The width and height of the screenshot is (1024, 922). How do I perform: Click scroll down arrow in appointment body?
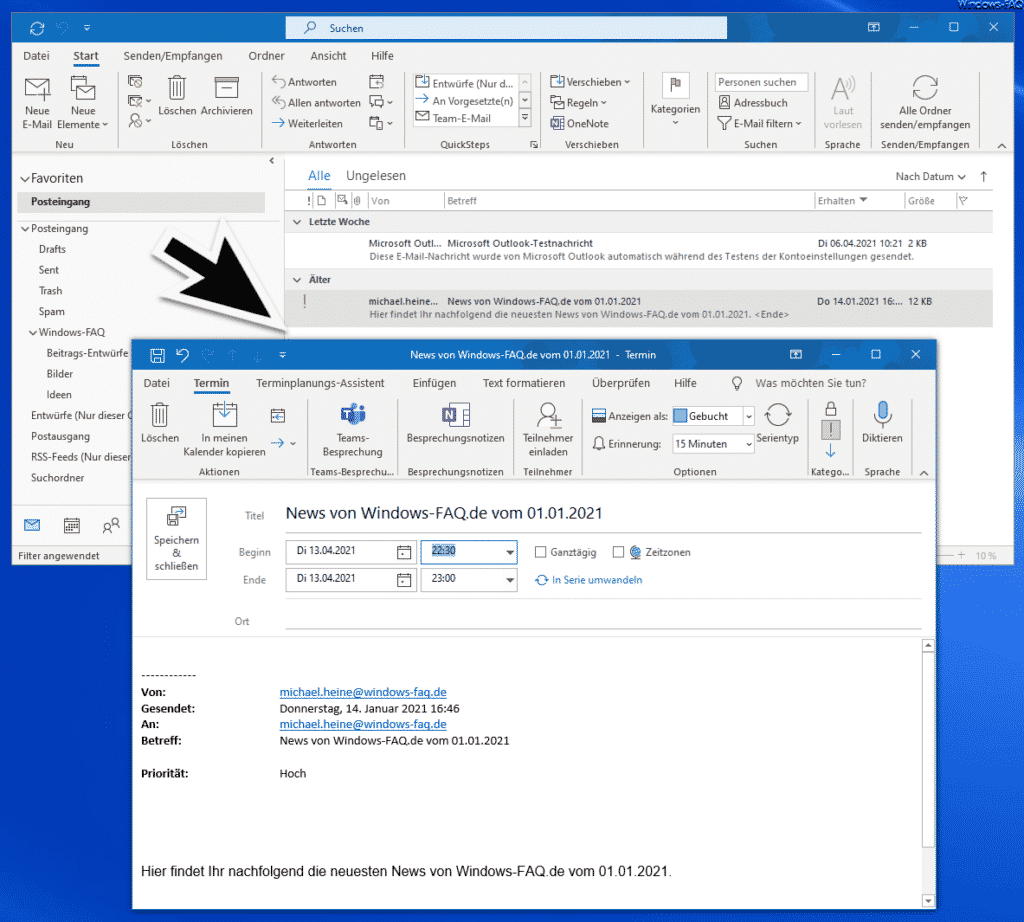[928, 901]
